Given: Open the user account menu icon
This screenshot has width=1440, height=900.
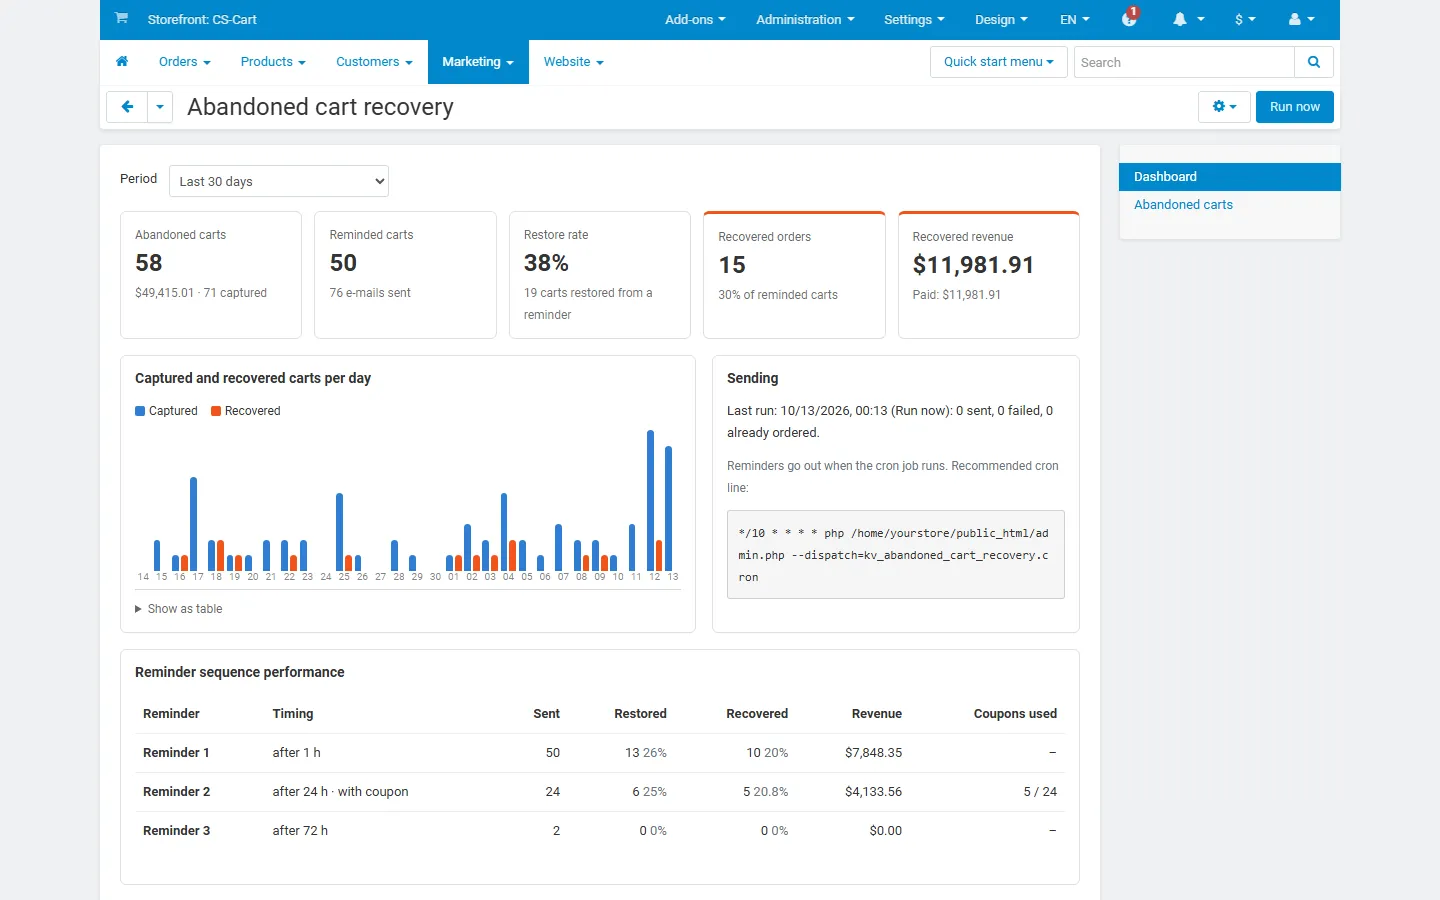Looking at the screenshot, I should coord(1301,19).
